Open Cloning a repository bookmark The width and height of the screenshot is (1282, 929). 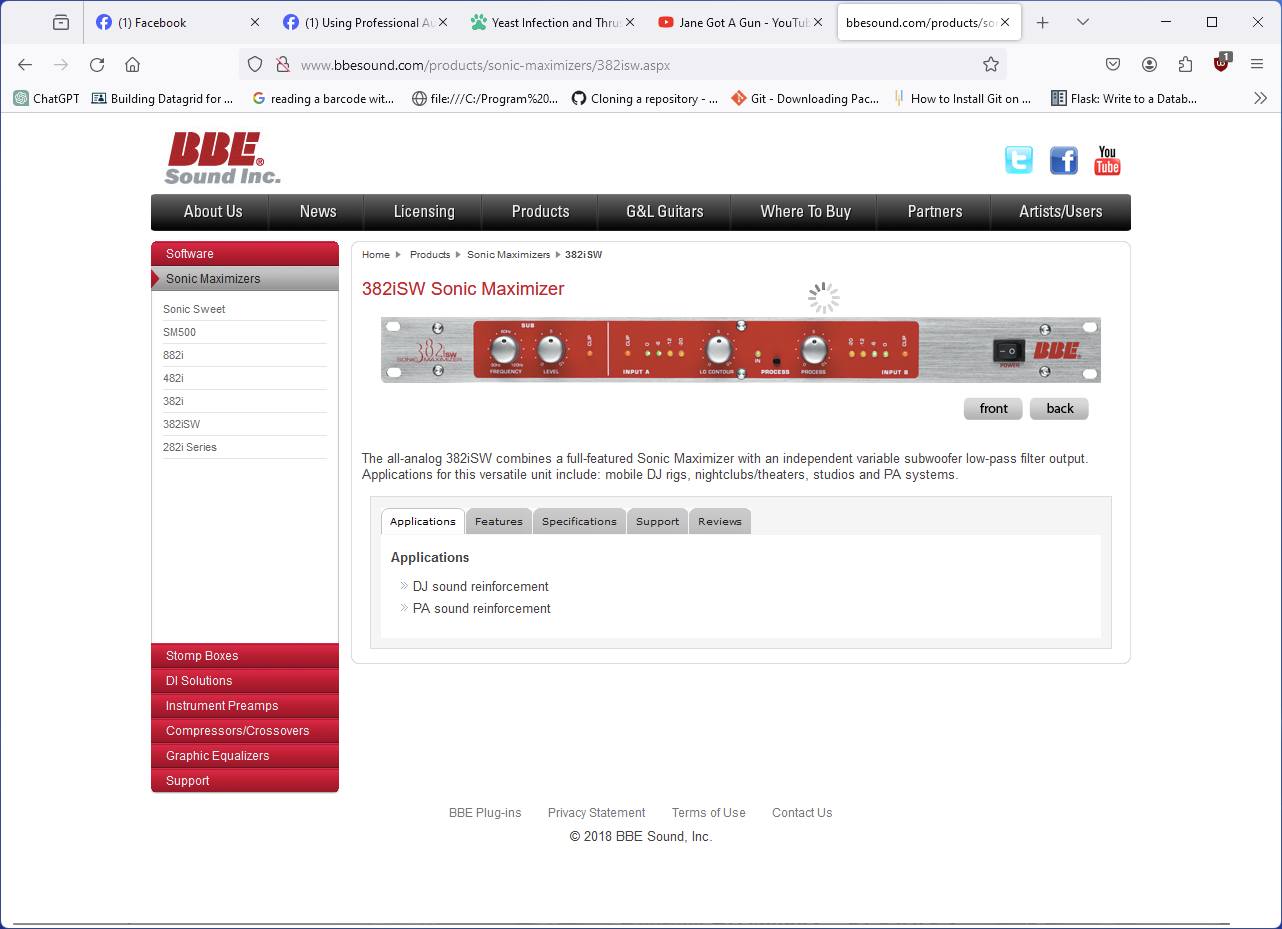(645, 98)
